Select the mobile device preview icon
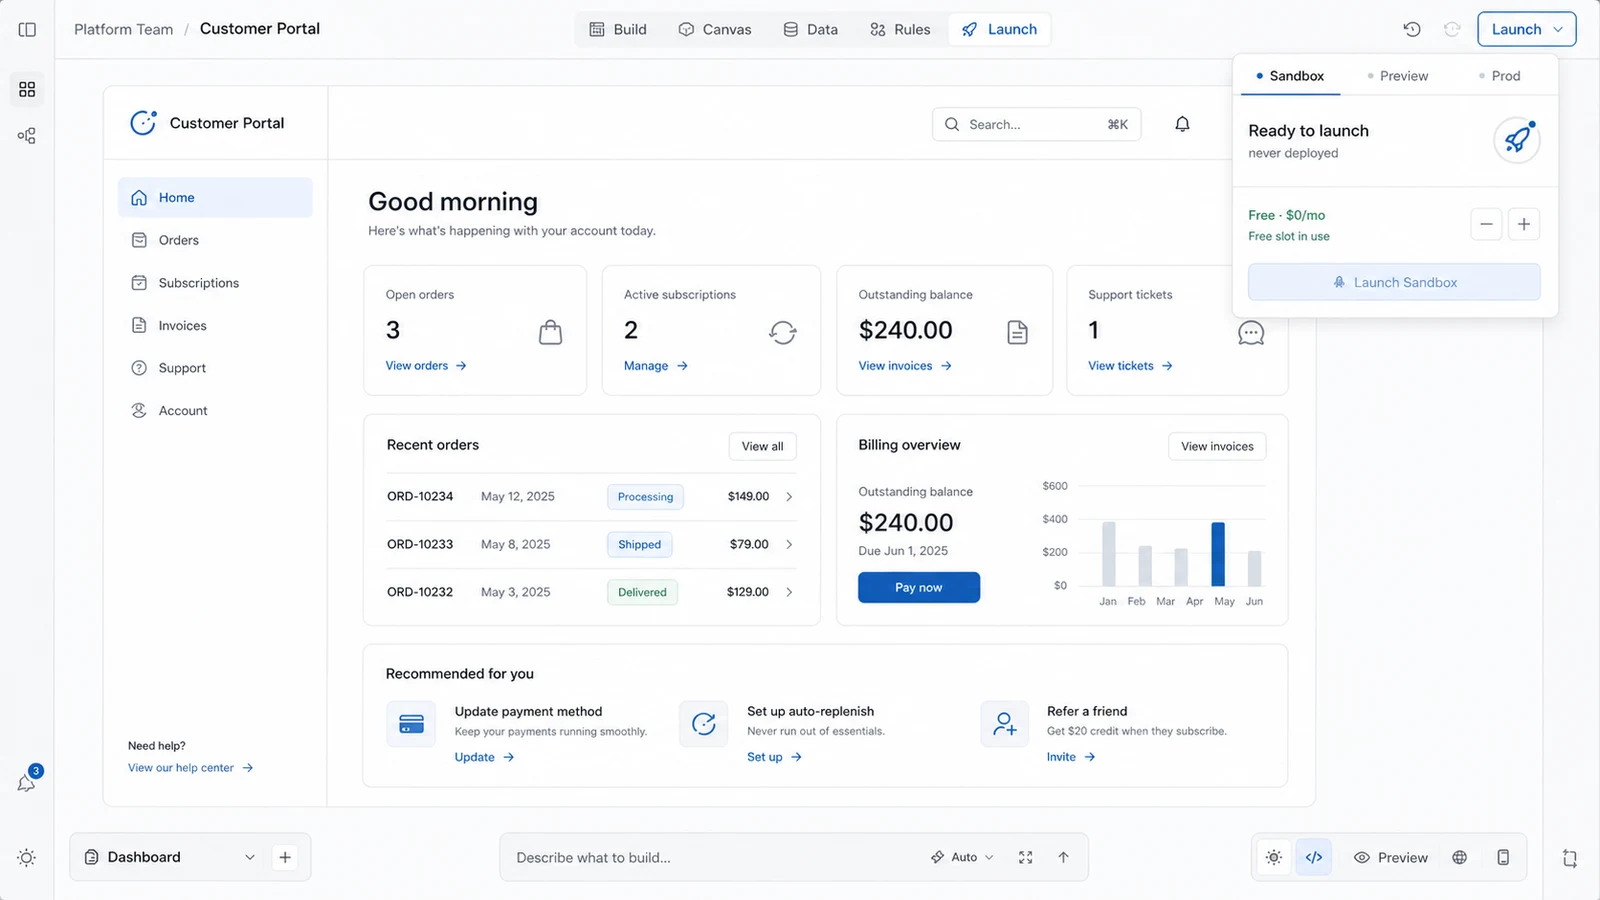Screen dimensions: 1600x900 coord(1503,857)
